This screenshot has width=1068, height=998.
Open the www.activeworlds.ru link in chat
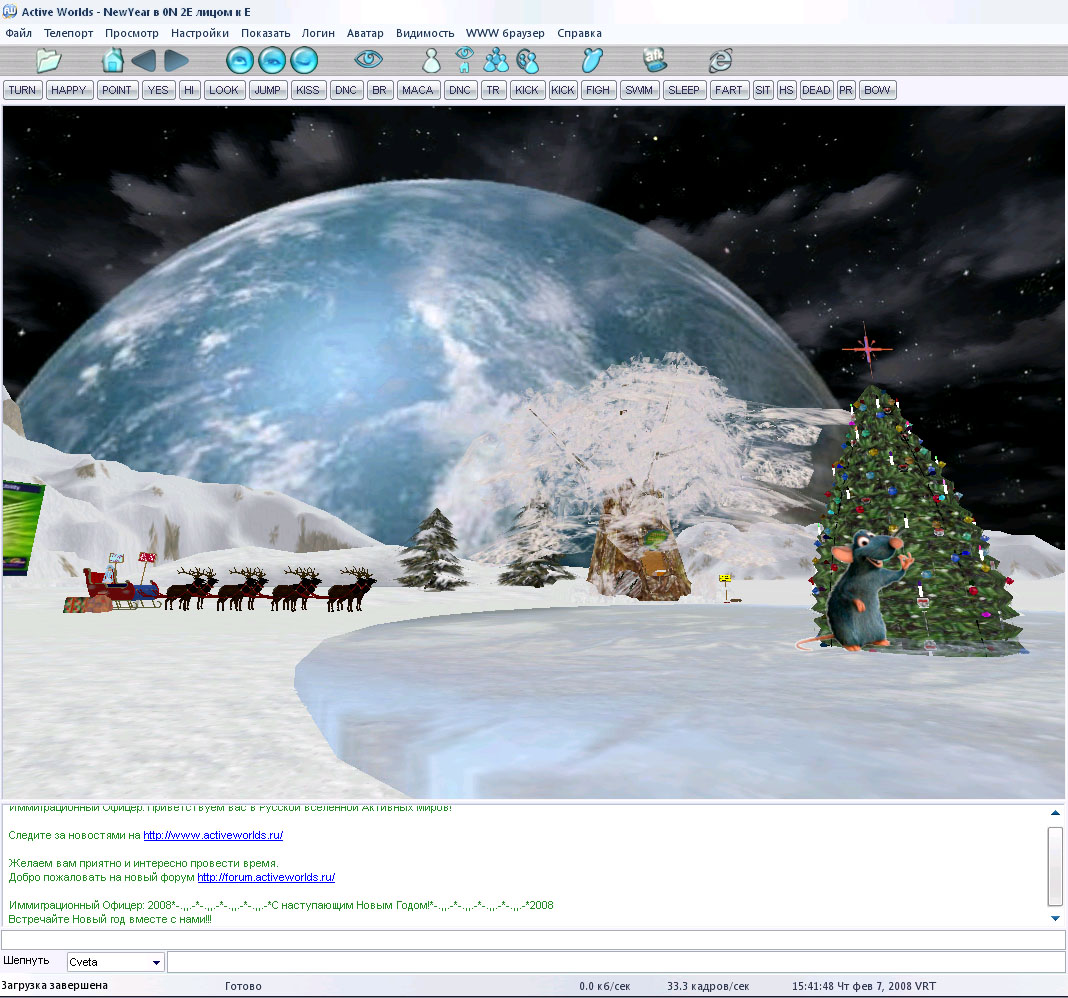(x=213, y=835)
